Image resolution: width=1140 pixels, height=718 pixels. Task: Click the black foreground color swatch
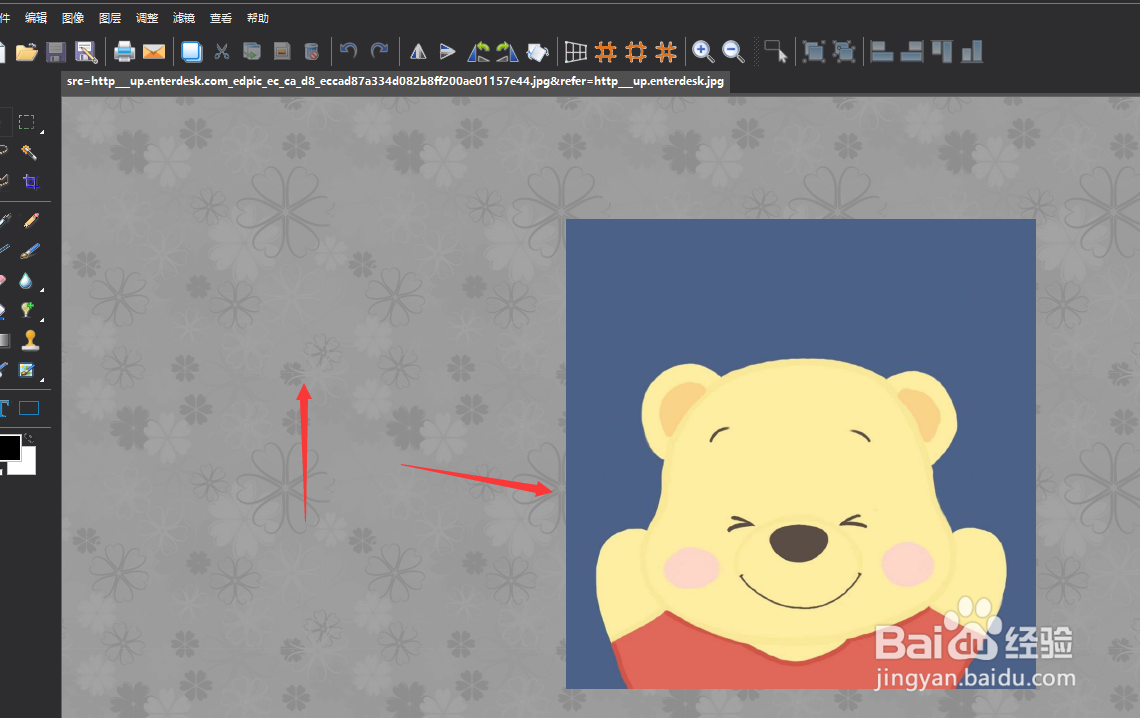[x=9, y=448]
